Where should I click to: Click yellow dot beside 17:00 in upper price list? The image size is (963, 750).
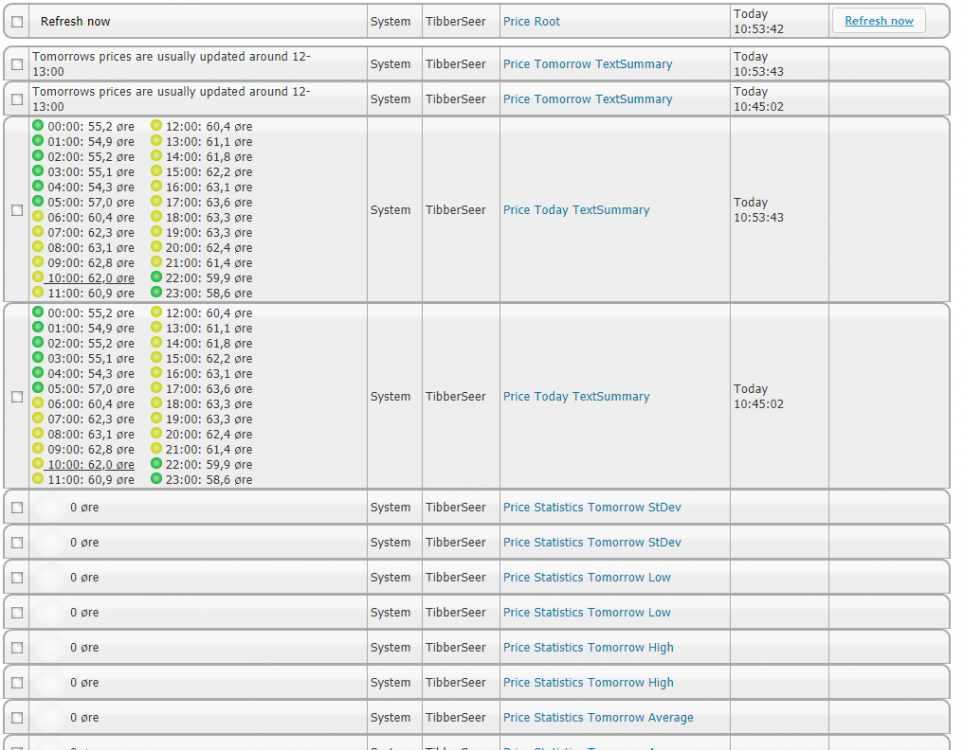point(156,202)
